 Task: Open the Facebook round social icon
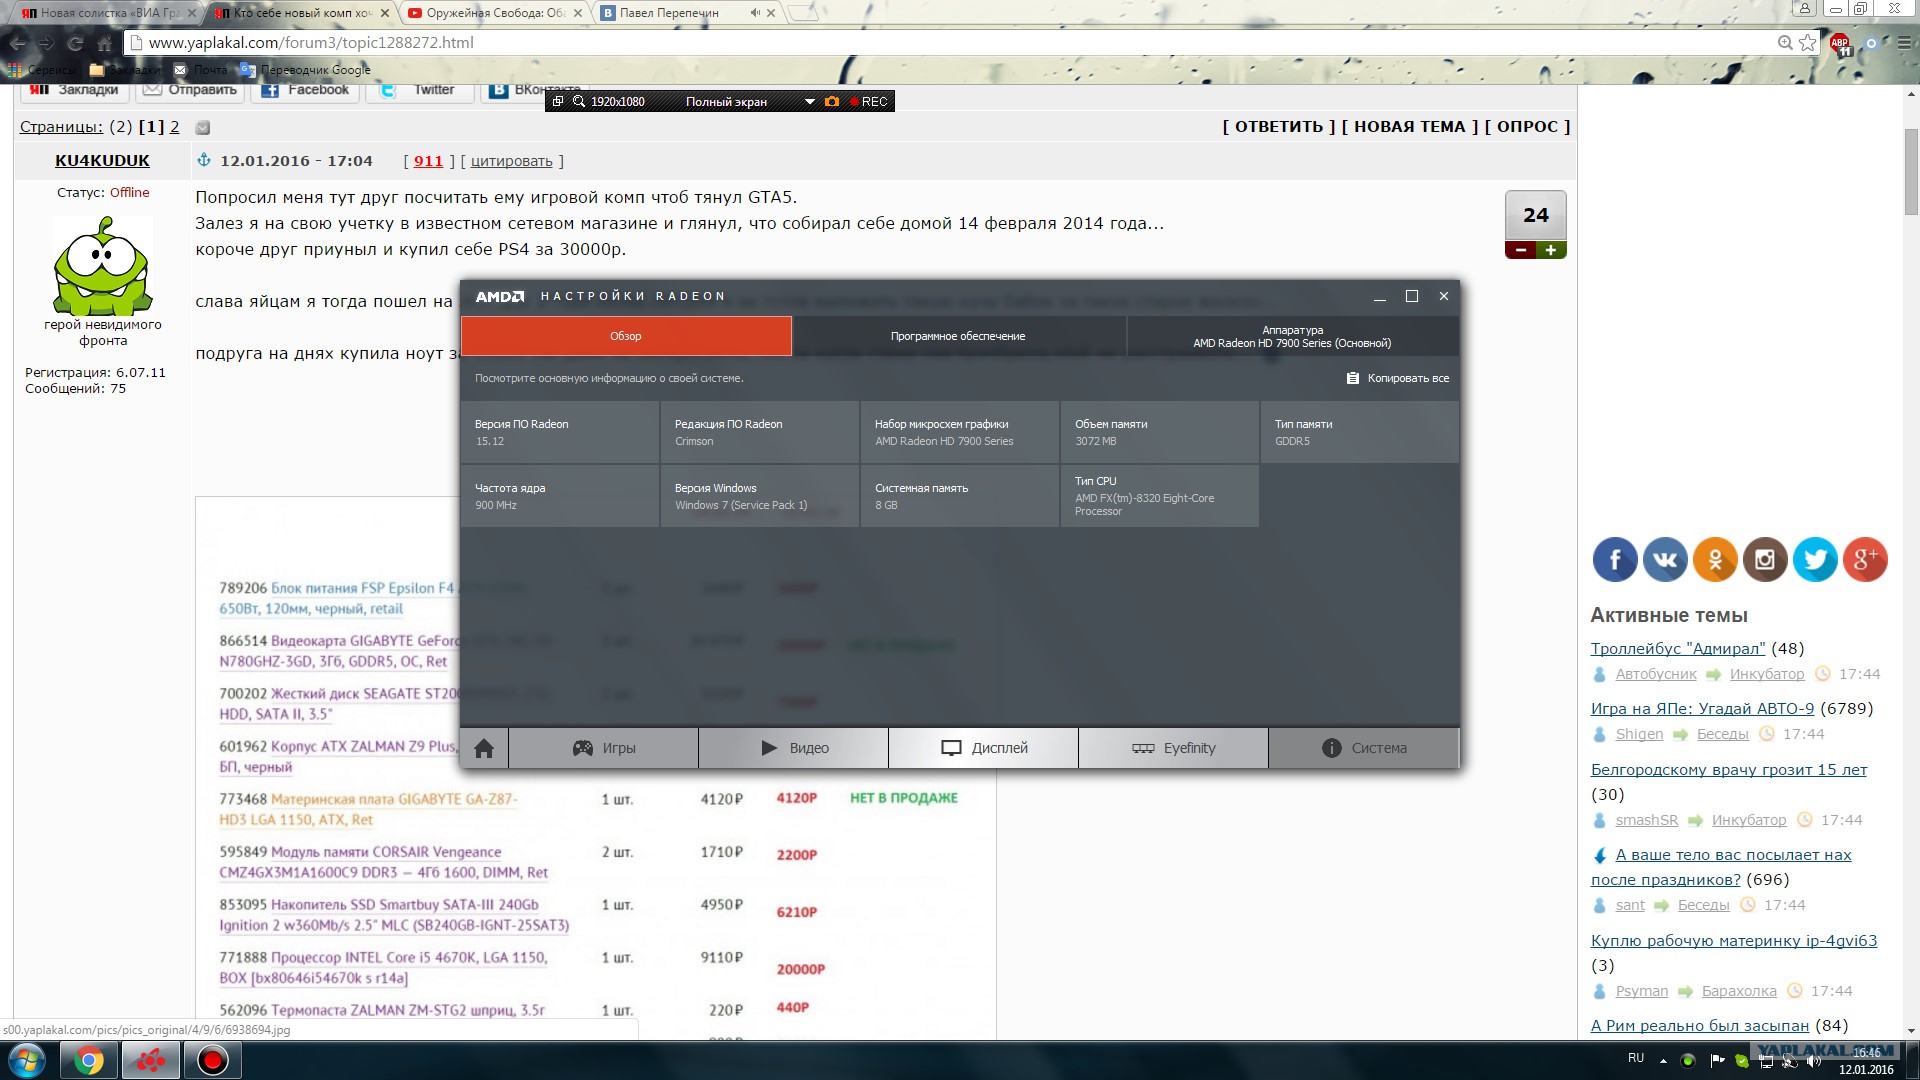pyautogui.click(x=1615, y=559)
